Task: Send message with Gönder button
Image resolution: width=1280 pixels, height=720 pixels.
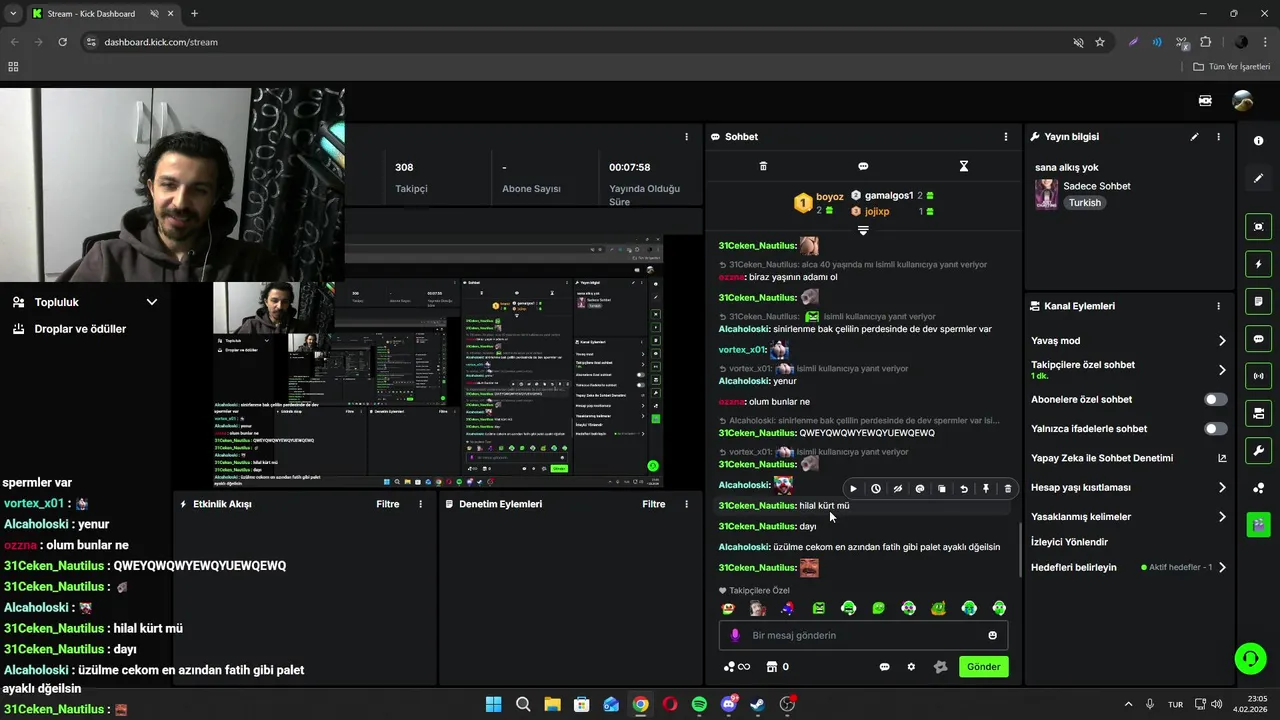Action: coord(984,667)
